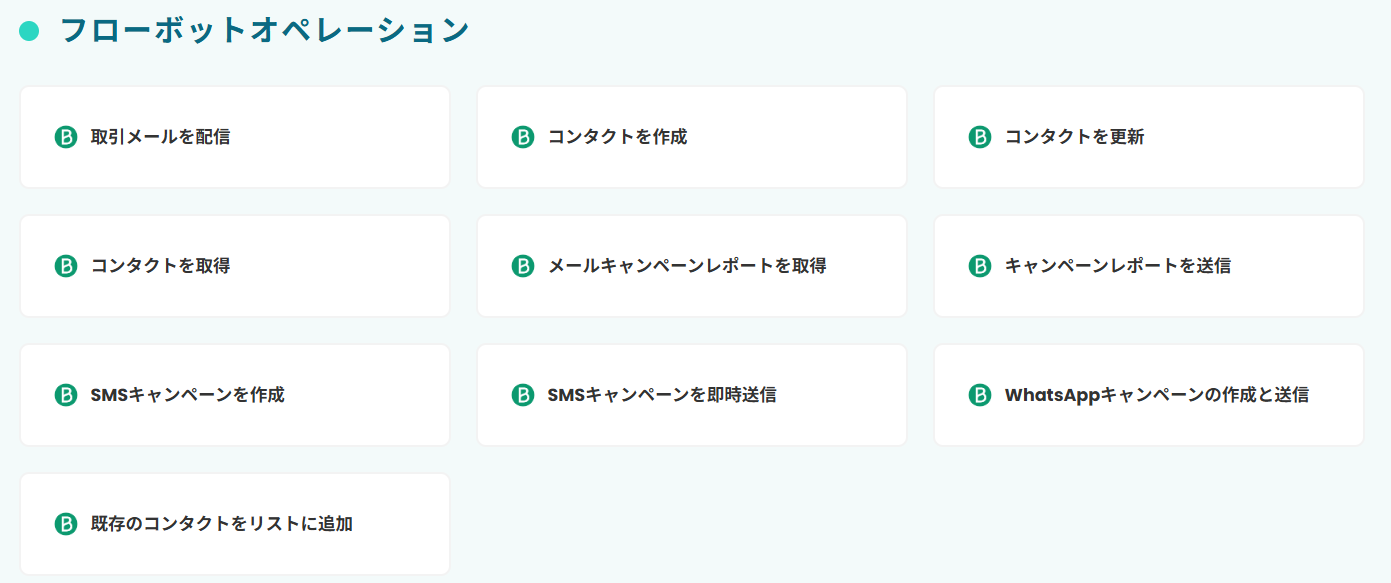
Task: Select the コンタクトを作成 label
Action: pos(617,137)
